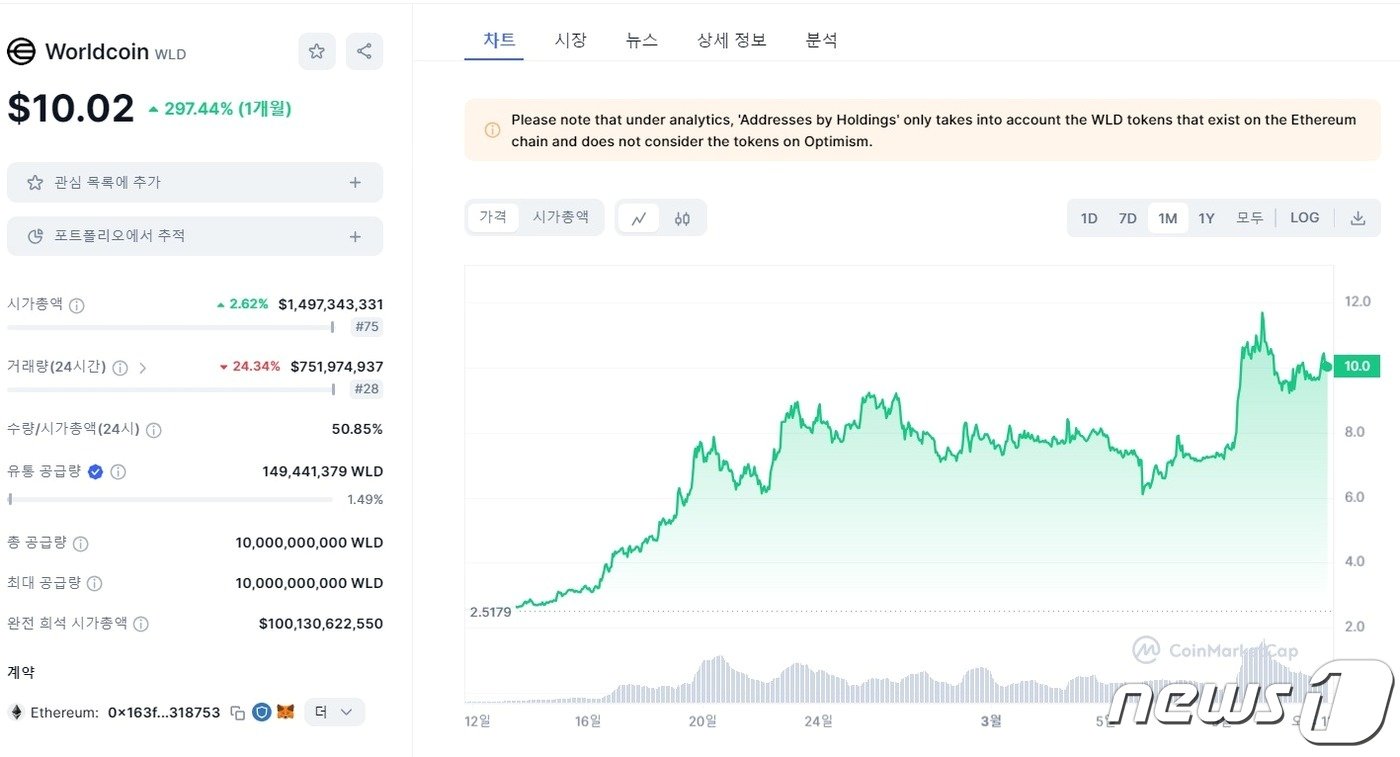Show info for 완전 희석 시가총액

pos(141,624)
